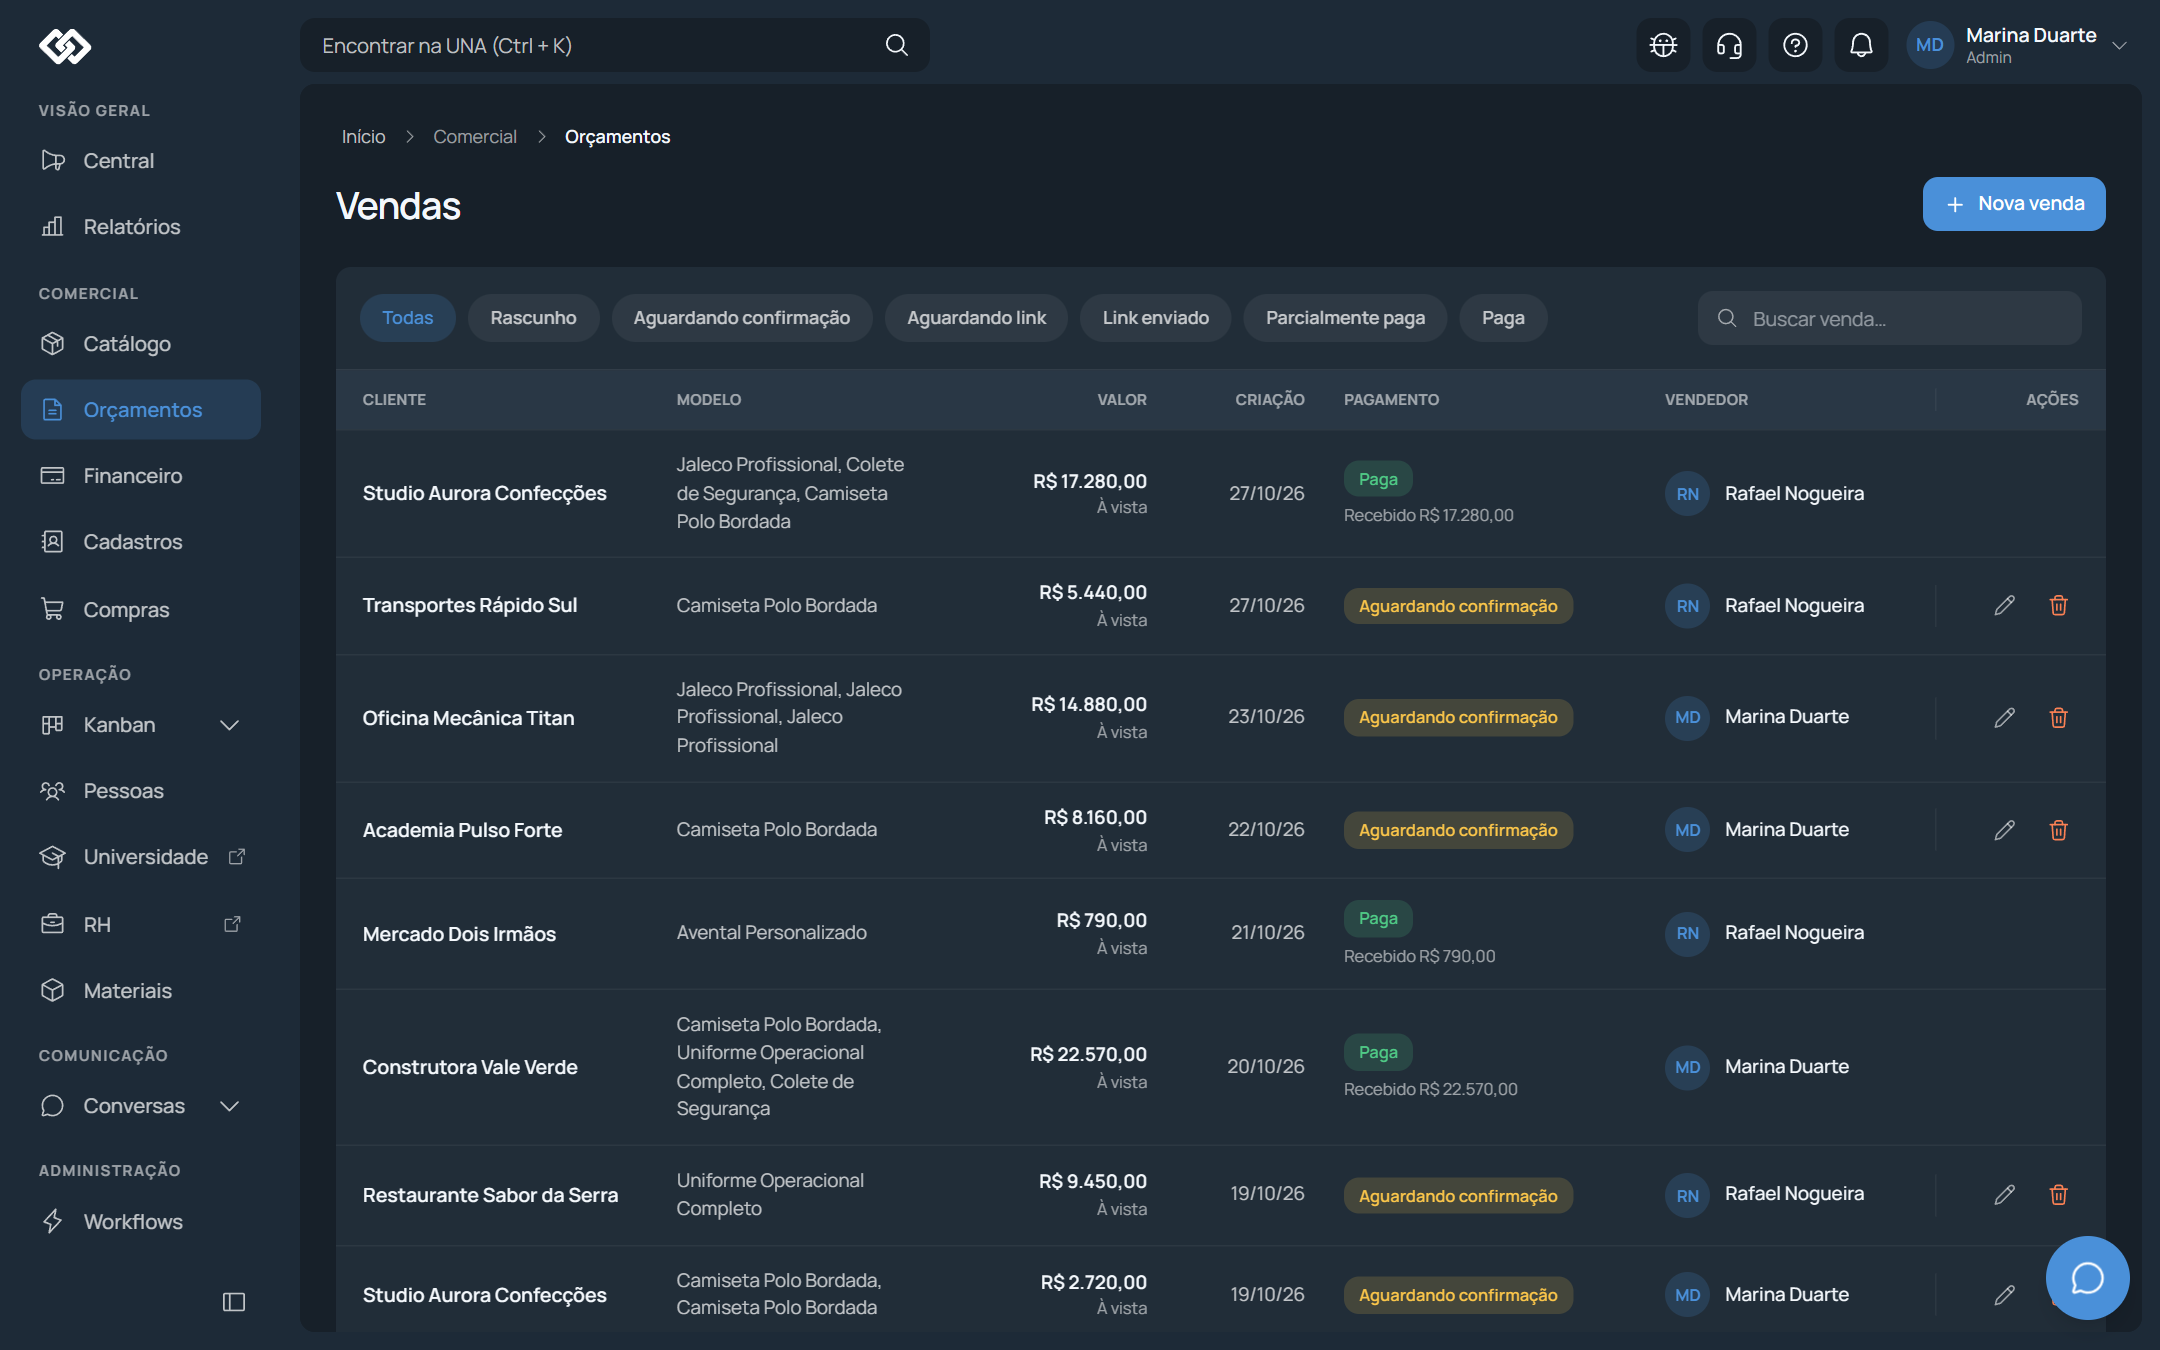The height and width of the screenshot is (1350, 2160).
Task: Delete the Oficina Mecânica Titan sale
Action: [2058, 717]
